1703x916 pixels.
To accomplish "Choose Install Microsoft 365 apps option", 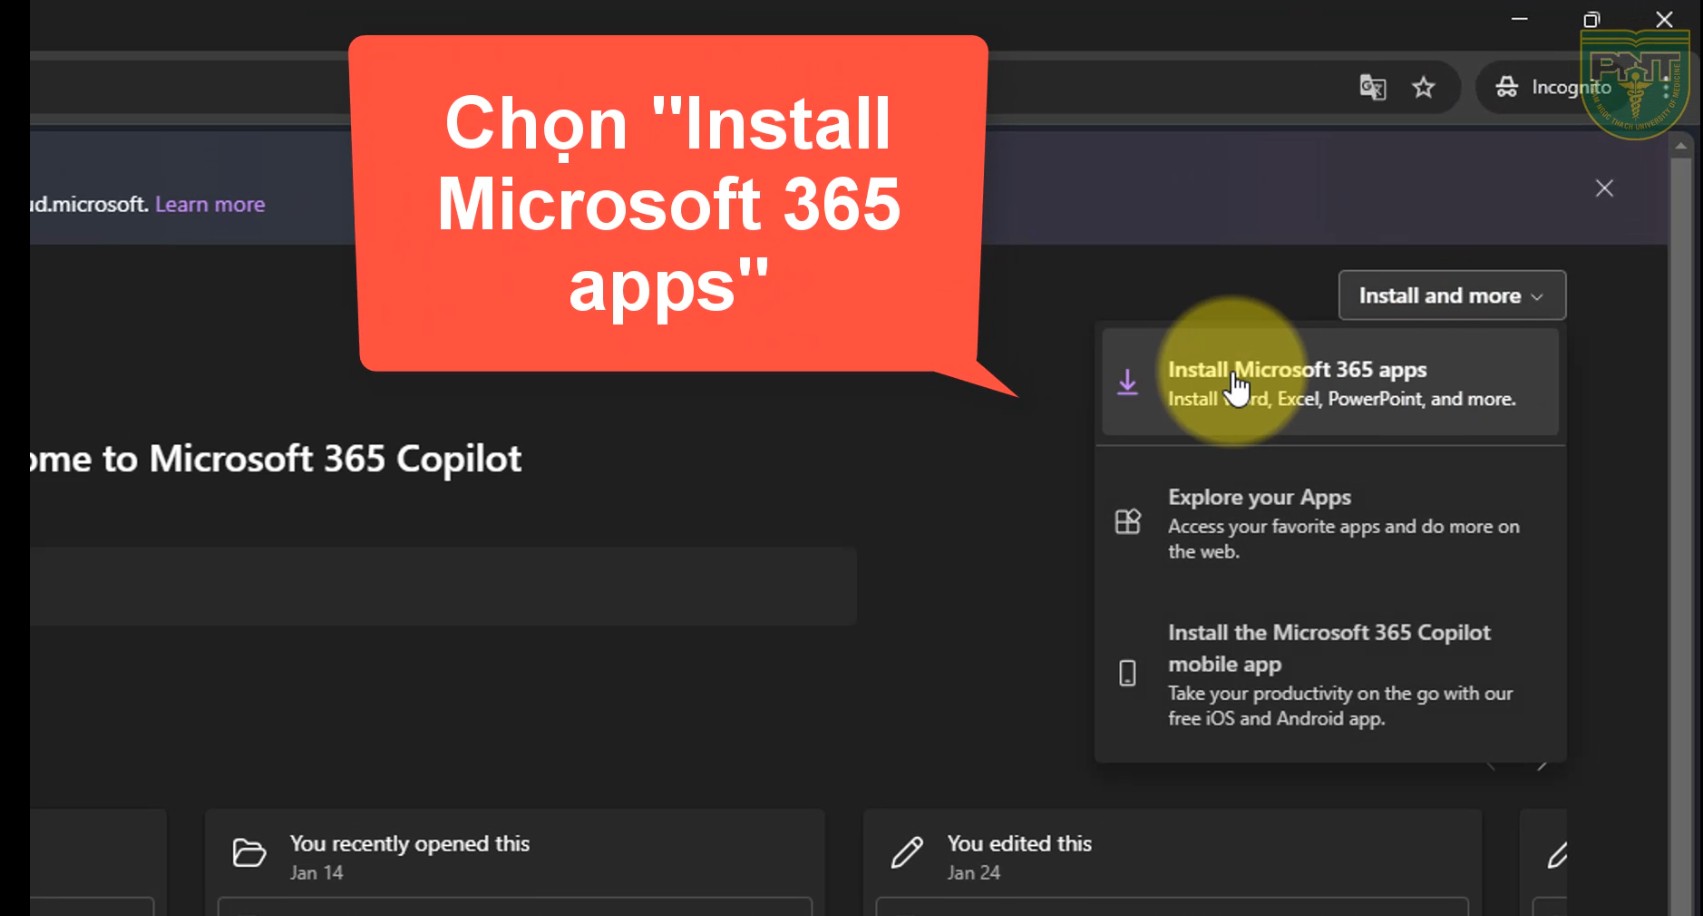I will coord(1330,383).
